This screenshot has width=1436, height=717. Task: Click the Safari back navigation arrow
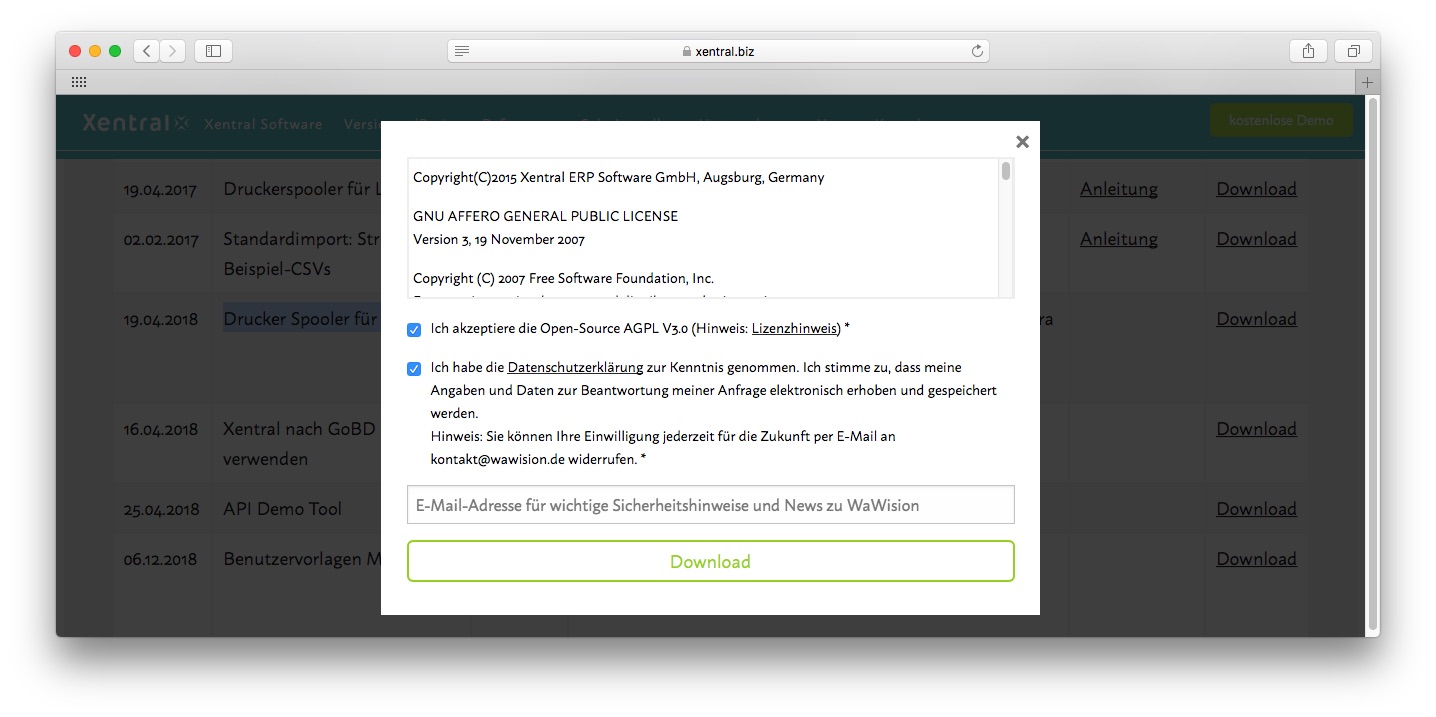pyautogui.click(x=147, y=51)
